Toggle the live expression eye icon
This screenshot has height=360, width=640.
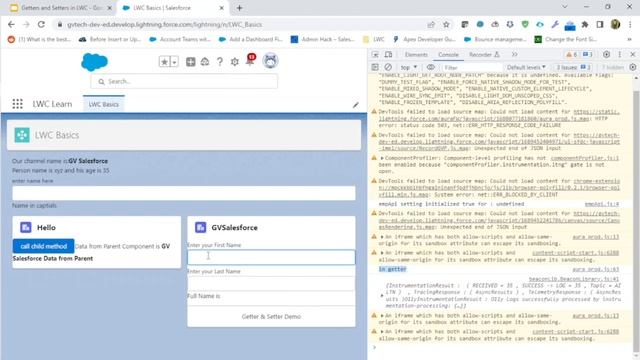pos(431,67)
